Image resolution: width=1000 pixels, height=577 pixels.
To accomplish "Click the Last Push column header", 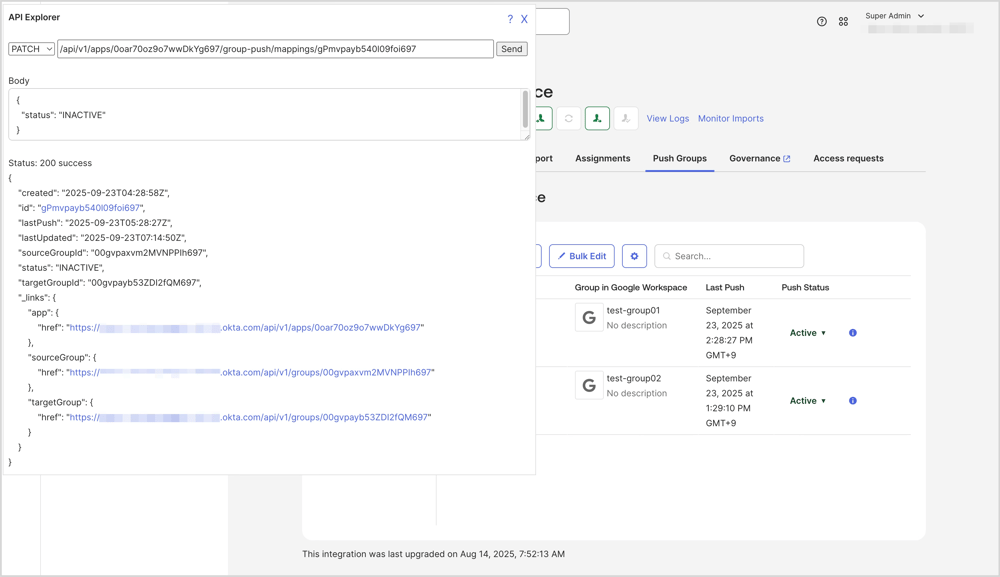I will [724, 288].
